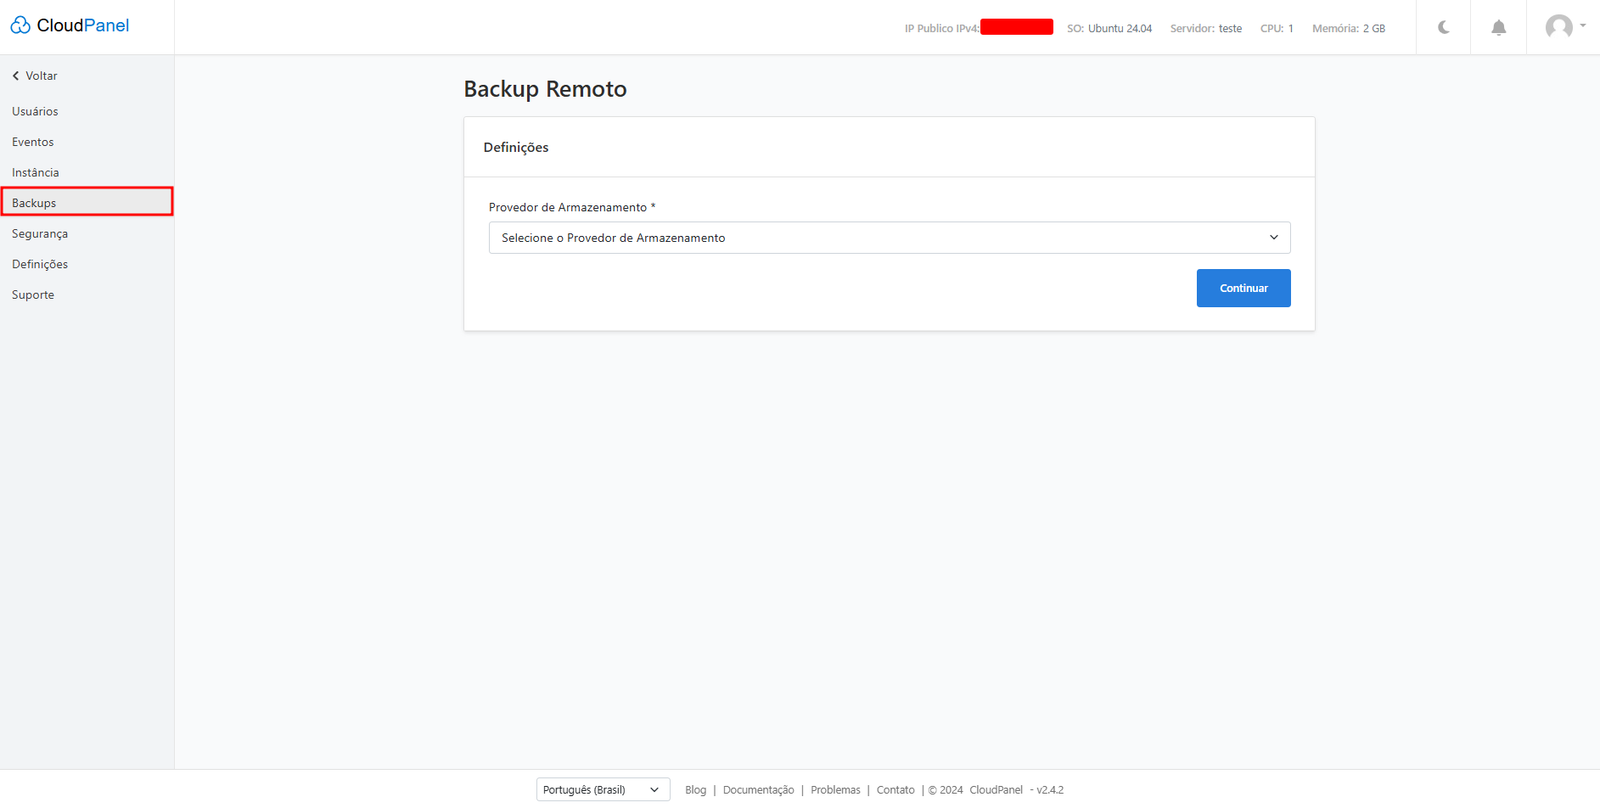This screenshot has height=808, width=1600.
Task: Open Suporte in the sidebar
Action: [33, 295]
